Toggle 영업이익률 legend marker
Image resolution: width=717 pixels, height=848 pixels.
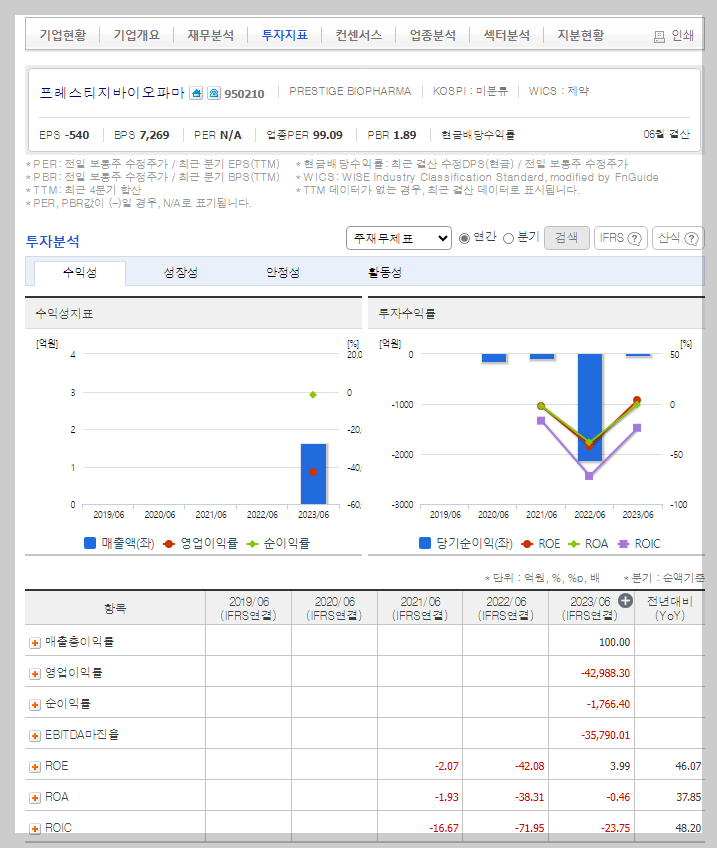[x=169, y=544]
